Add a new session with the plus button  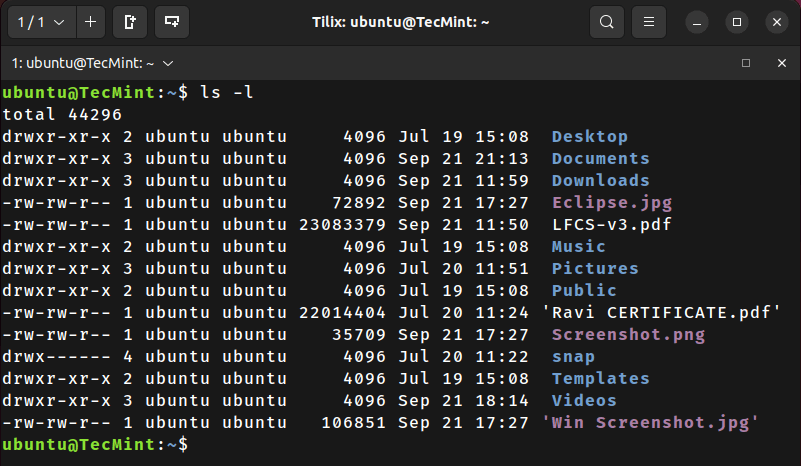point(90,22)
